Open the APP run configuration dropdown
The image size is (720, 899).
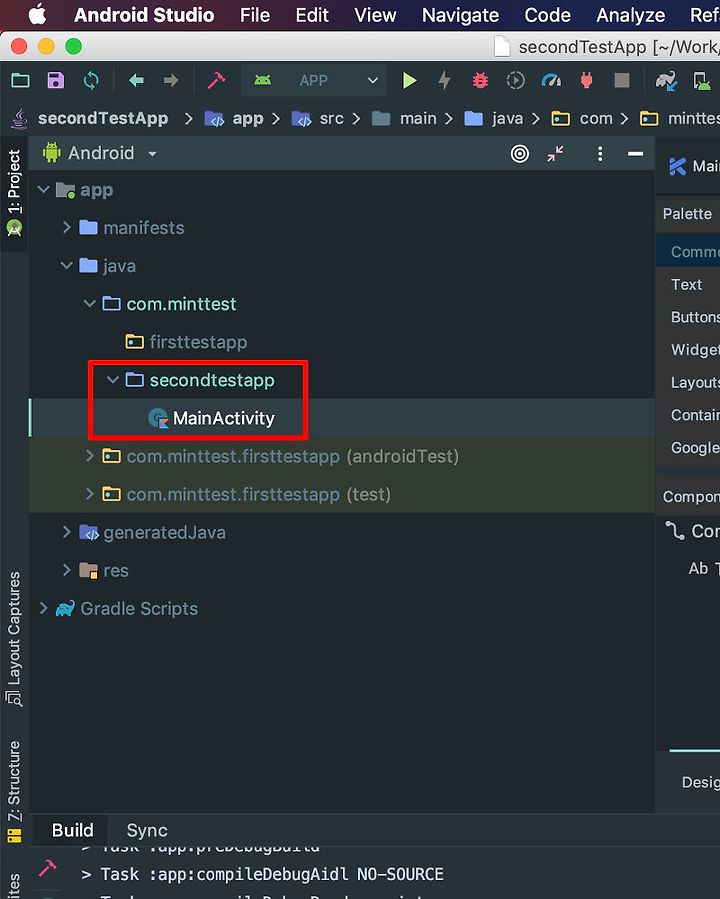point(314,80)
